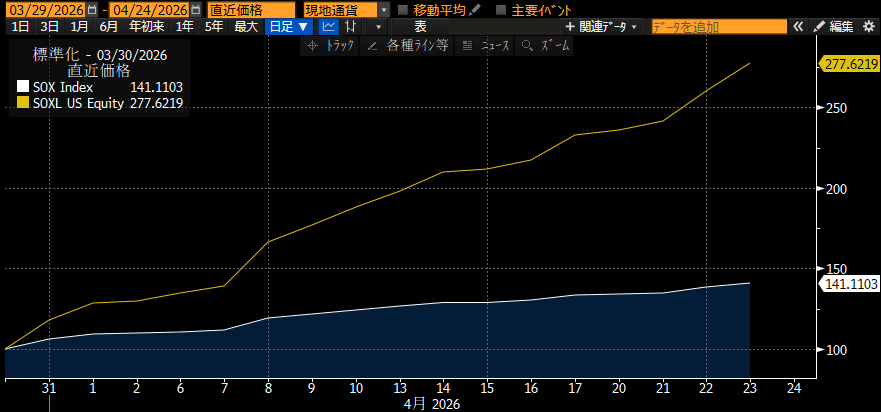Click the 200 y-axis label

coord(837,189)
